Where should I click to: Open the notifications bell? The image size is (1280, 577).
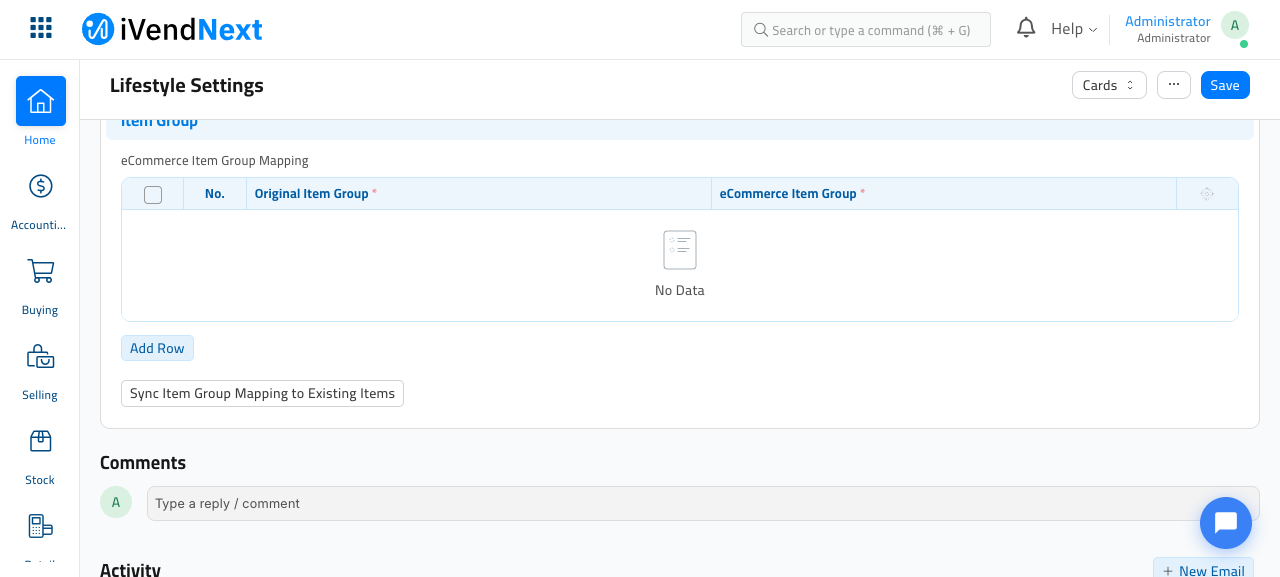[x=1026, y=28]
